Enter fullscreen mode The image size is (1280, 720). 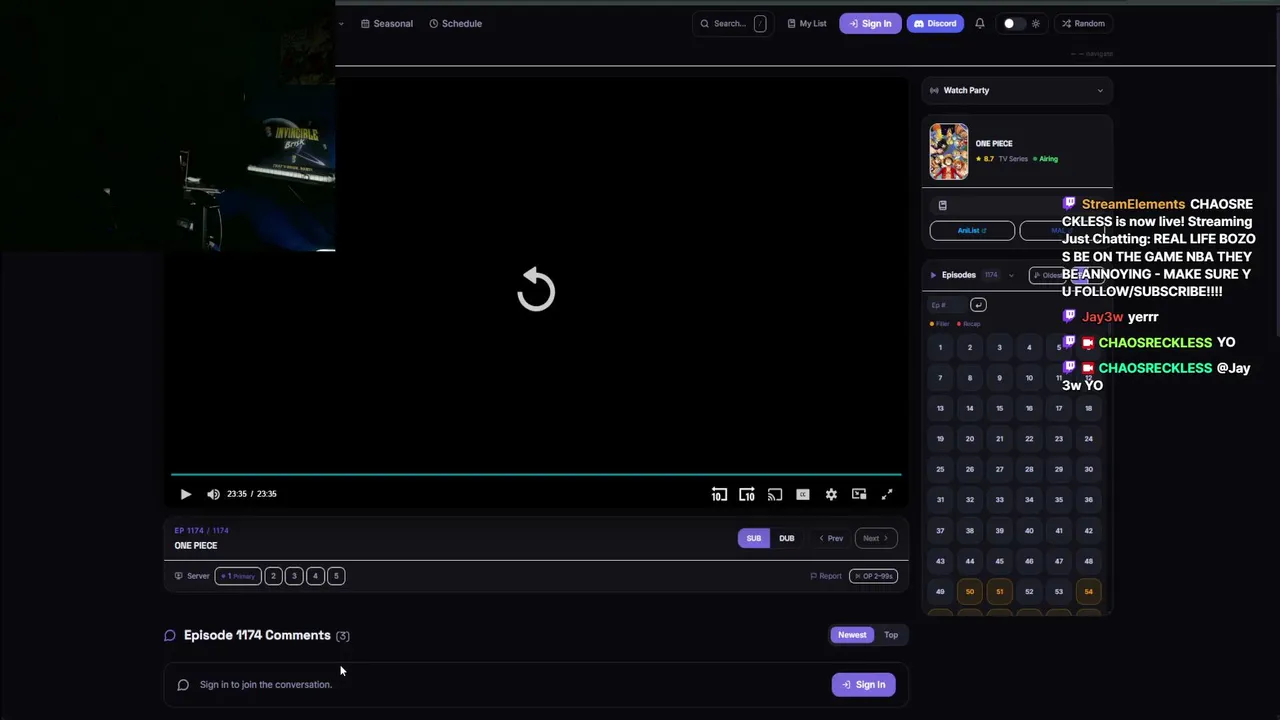click(887, 494)
